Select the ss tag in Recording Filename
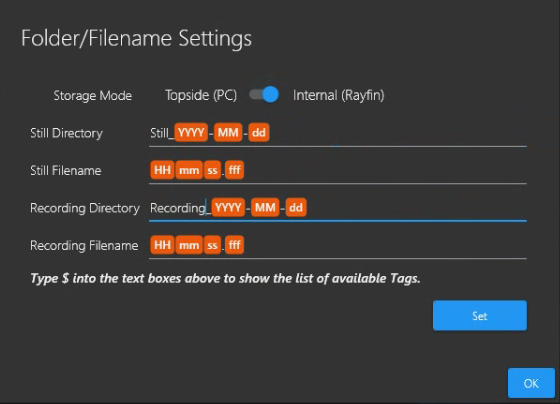 (x=212, y=245)
